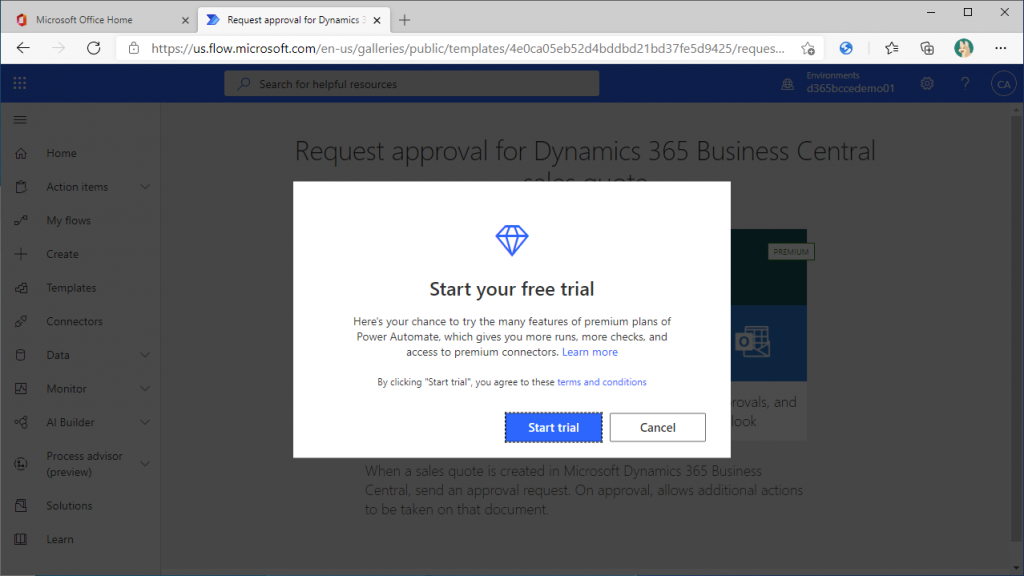
Task: Expand the AI Builder chevron
Action: (145, 422)
